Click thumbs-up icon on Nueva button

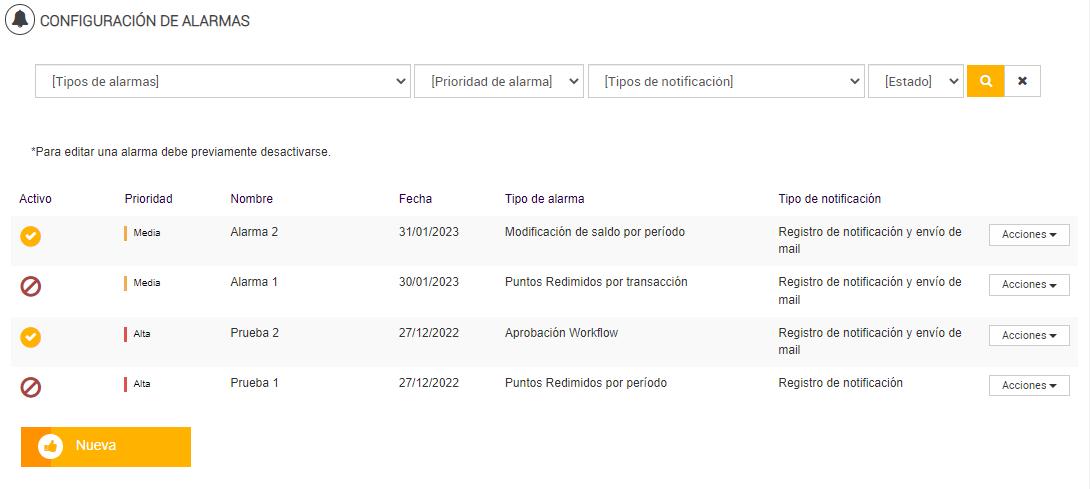click(x=50, y=446)
